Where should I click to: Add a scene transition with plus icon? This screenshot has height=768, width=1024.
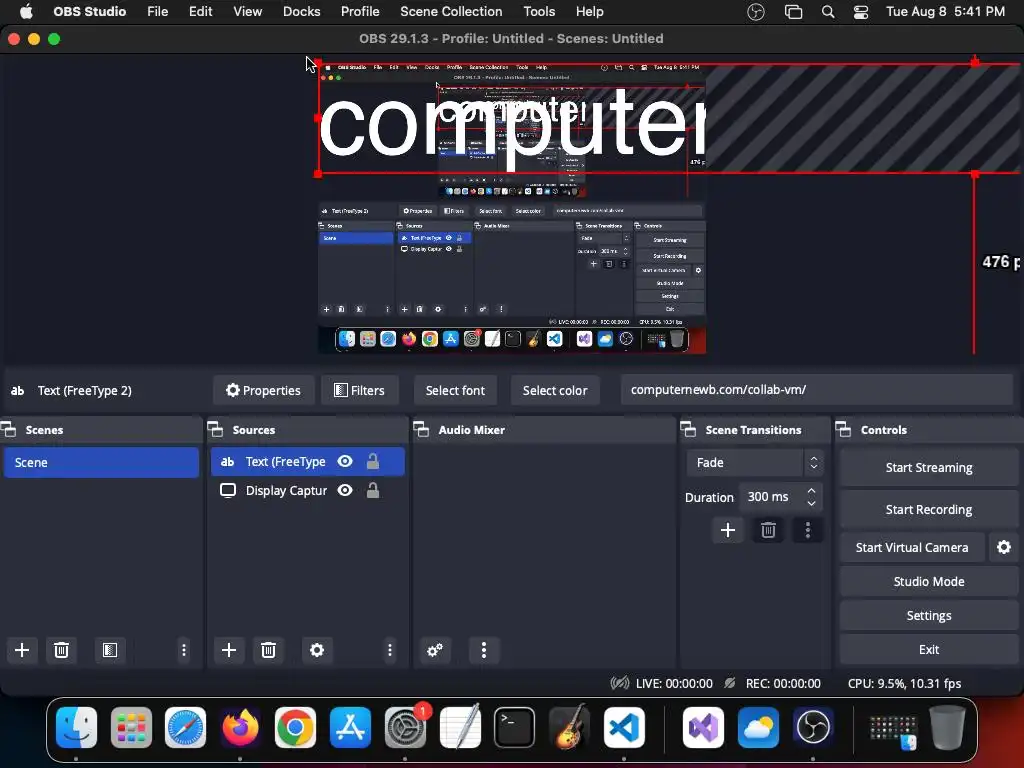pos(728,530)
